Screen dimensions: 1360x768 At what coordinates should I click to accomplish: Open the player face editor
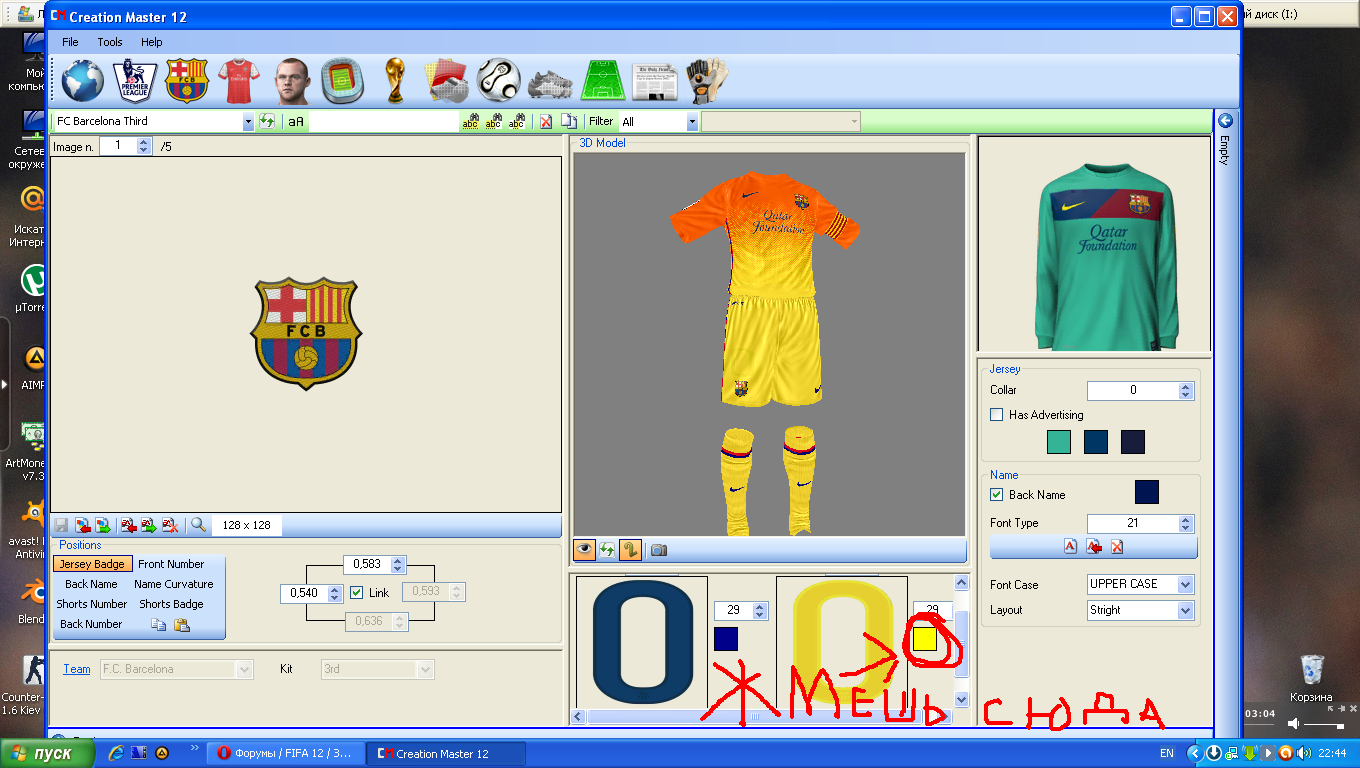pyautogui.click(x=291, y=80)
